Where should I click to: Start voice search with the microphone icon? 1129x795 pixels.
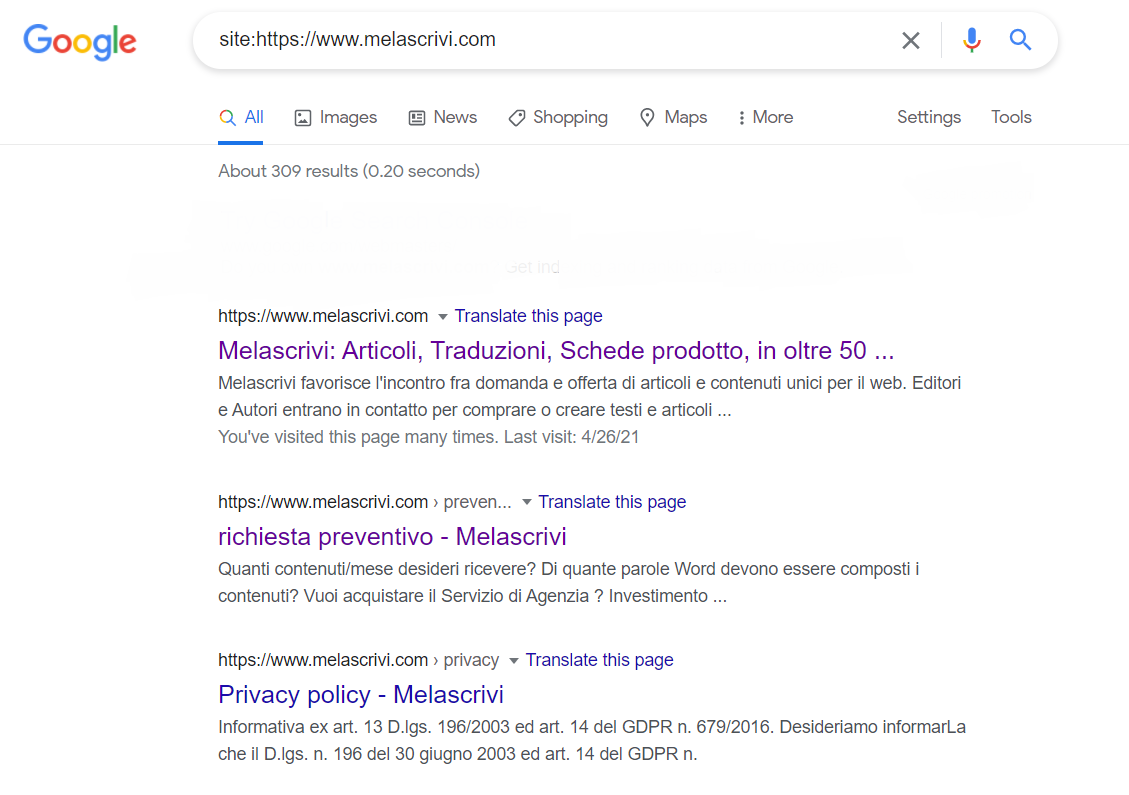click(971, 40)
